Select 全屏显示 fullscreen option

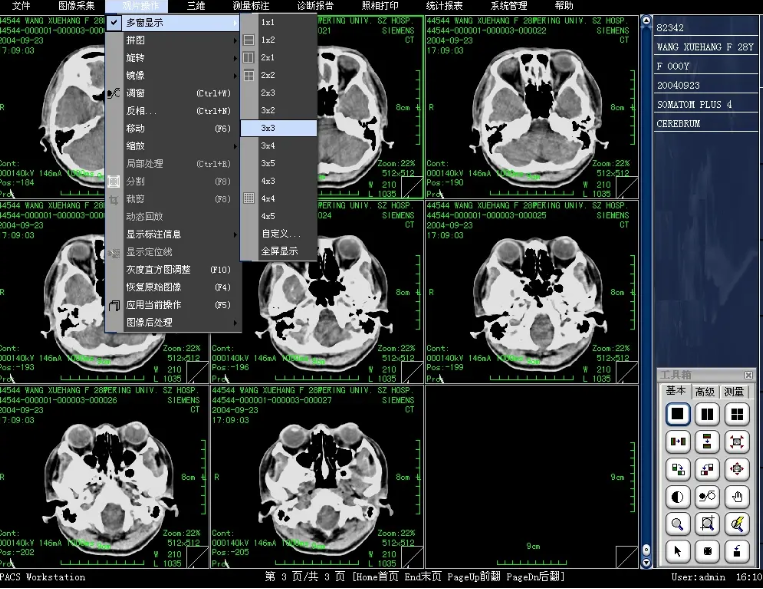pyautogui.click(x=279, y=252)
